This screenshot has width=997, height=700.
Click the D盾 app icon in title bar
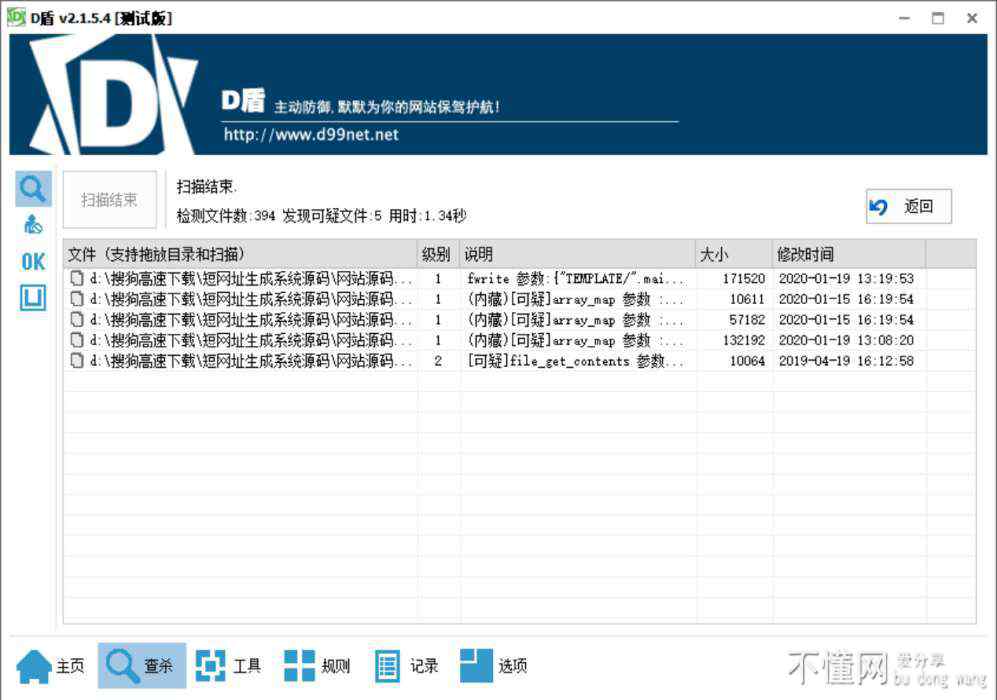15,17
